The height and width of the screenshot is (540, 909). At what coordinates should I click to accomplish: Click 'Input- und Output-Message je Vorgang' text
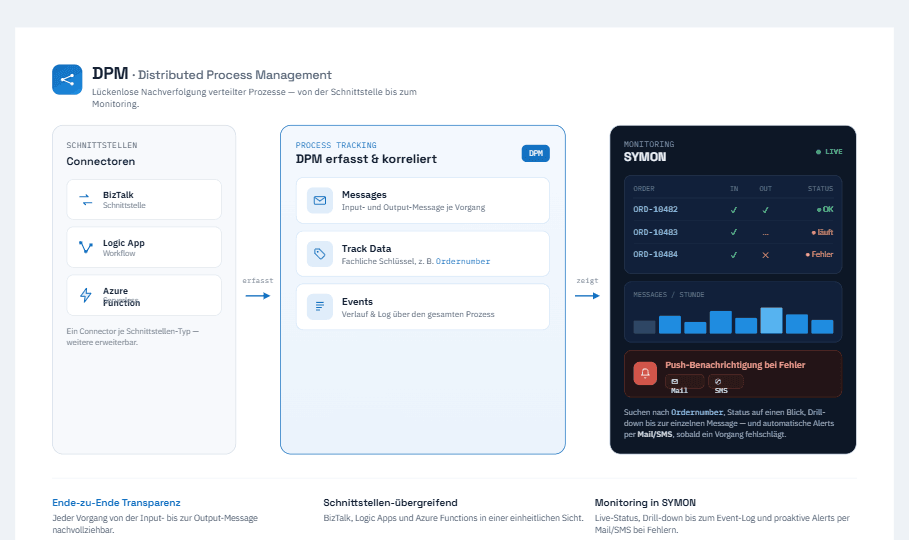click(413, 208)
